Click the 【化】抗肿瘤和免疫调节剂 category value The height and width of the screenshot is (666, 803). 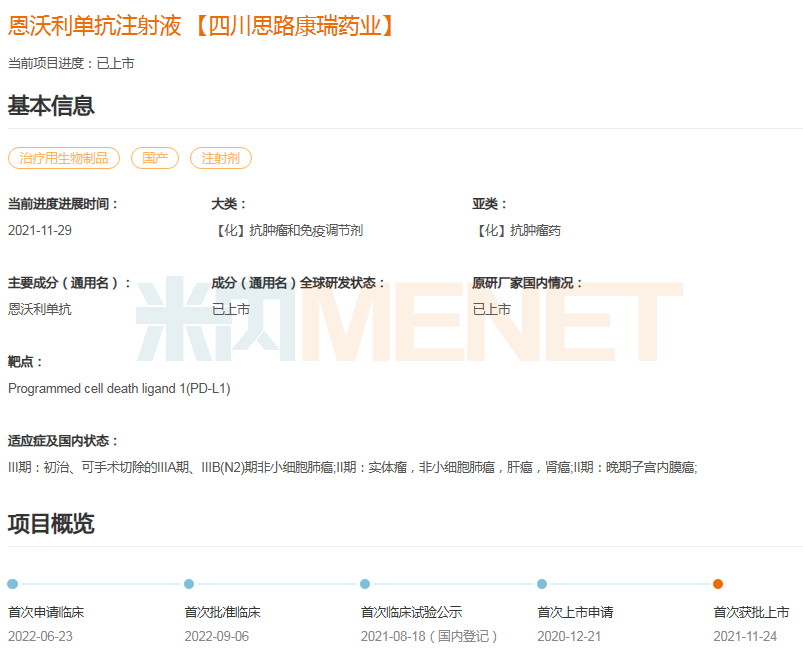tap(288, 230)
